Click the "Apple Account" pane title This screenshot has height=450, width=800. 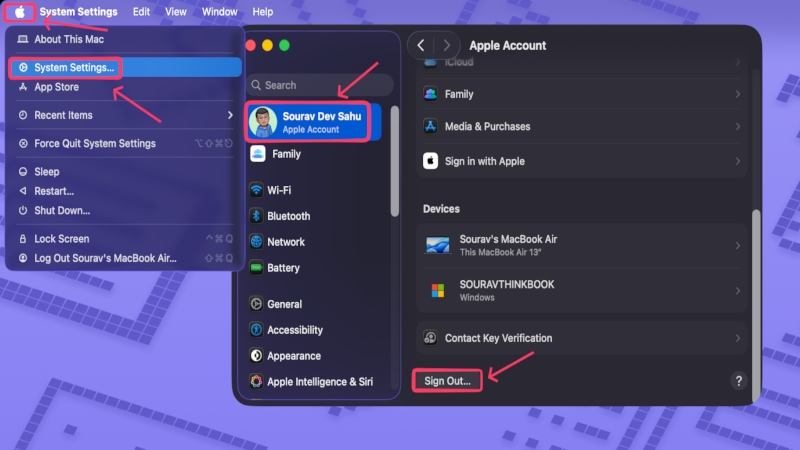508,45
